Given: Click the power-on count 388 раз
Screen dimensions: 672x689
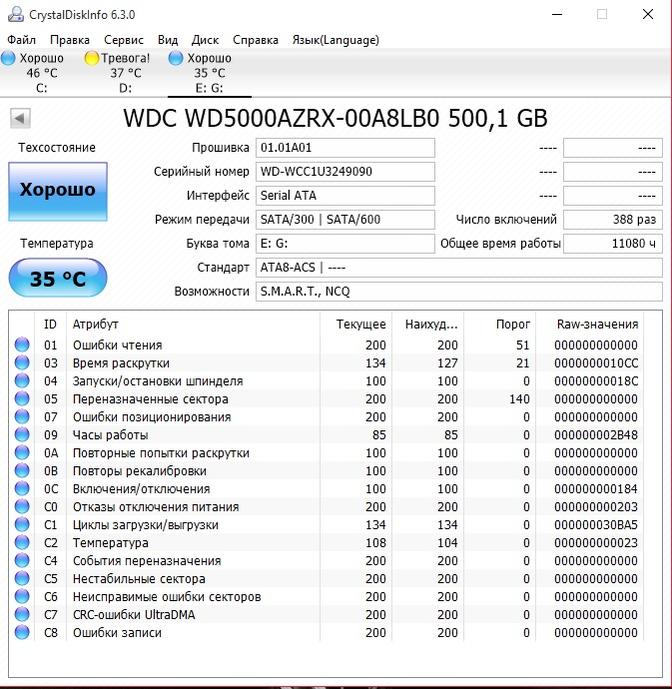Looking at the screenshot, I should pyautogui.click(x=613, y=219).
